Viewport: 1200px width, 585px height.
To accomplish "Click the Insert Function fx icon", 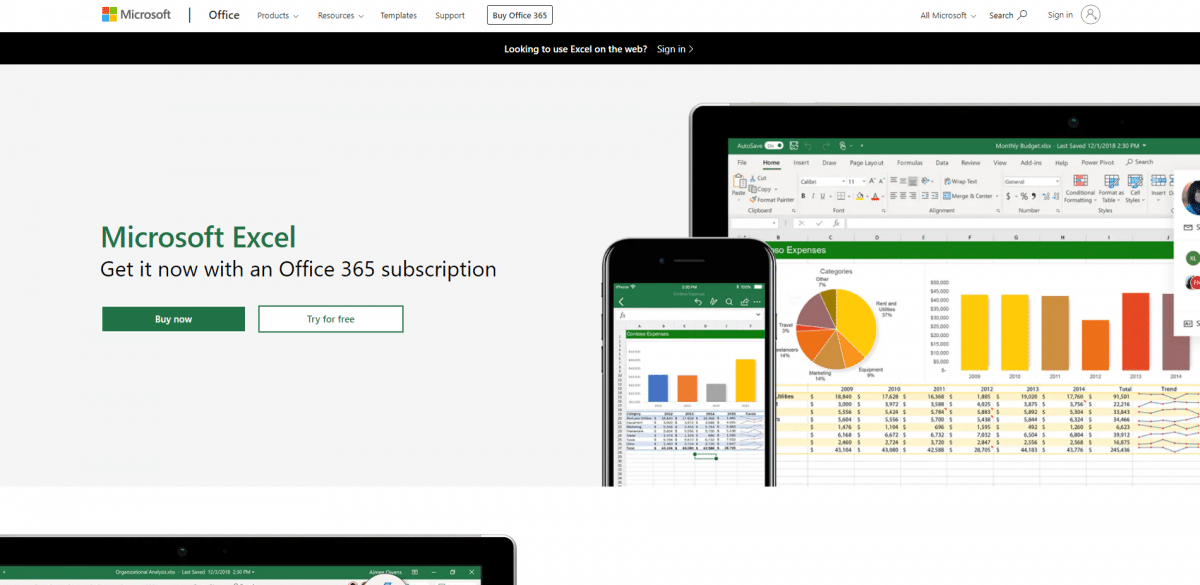I will (x=835, y=224).
